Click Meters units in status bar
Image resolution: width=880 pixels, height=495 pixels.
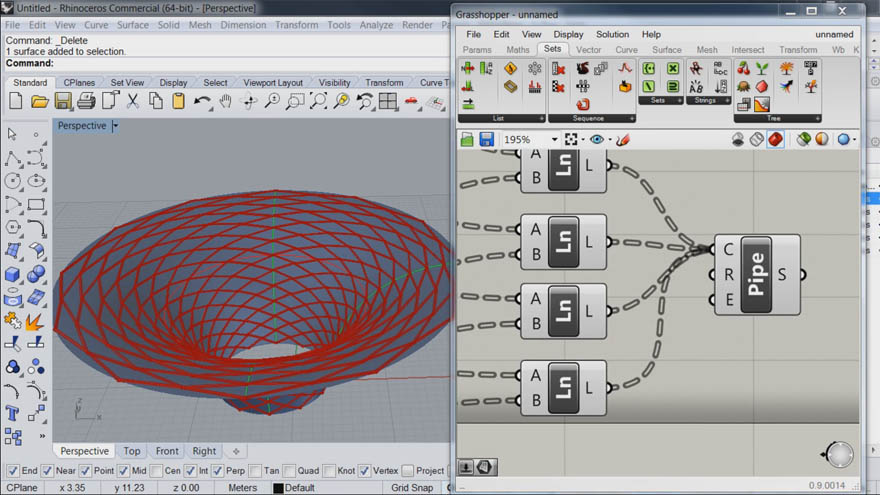click(242, 488)
